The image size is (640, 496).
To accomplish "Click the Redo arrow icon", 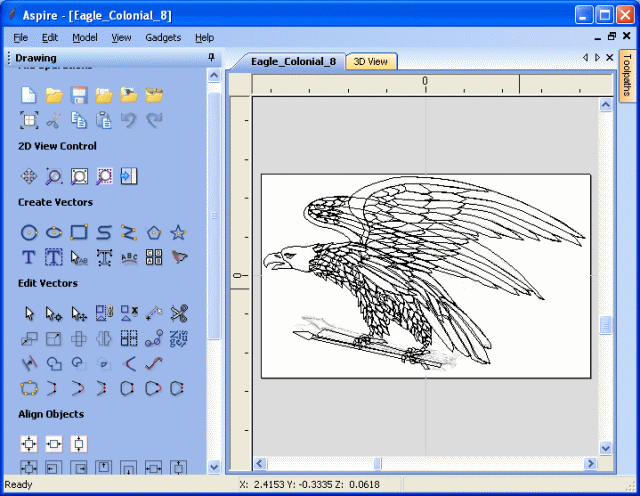I will 154,120.
